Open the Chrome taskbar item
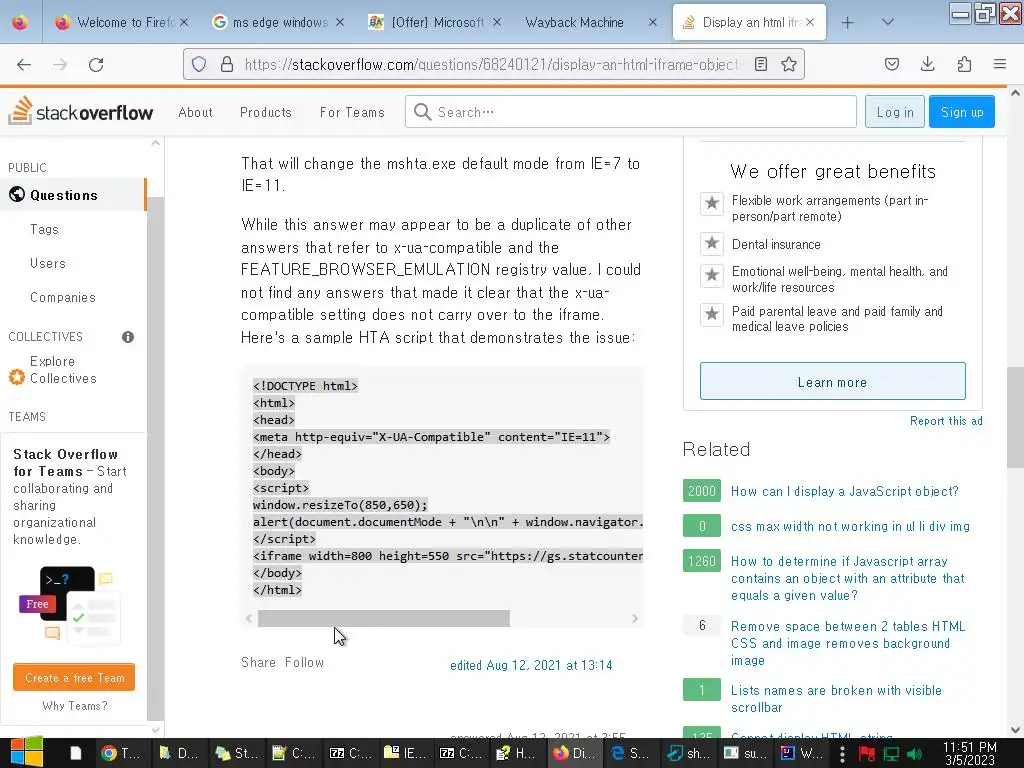 (x=122, y=753)
